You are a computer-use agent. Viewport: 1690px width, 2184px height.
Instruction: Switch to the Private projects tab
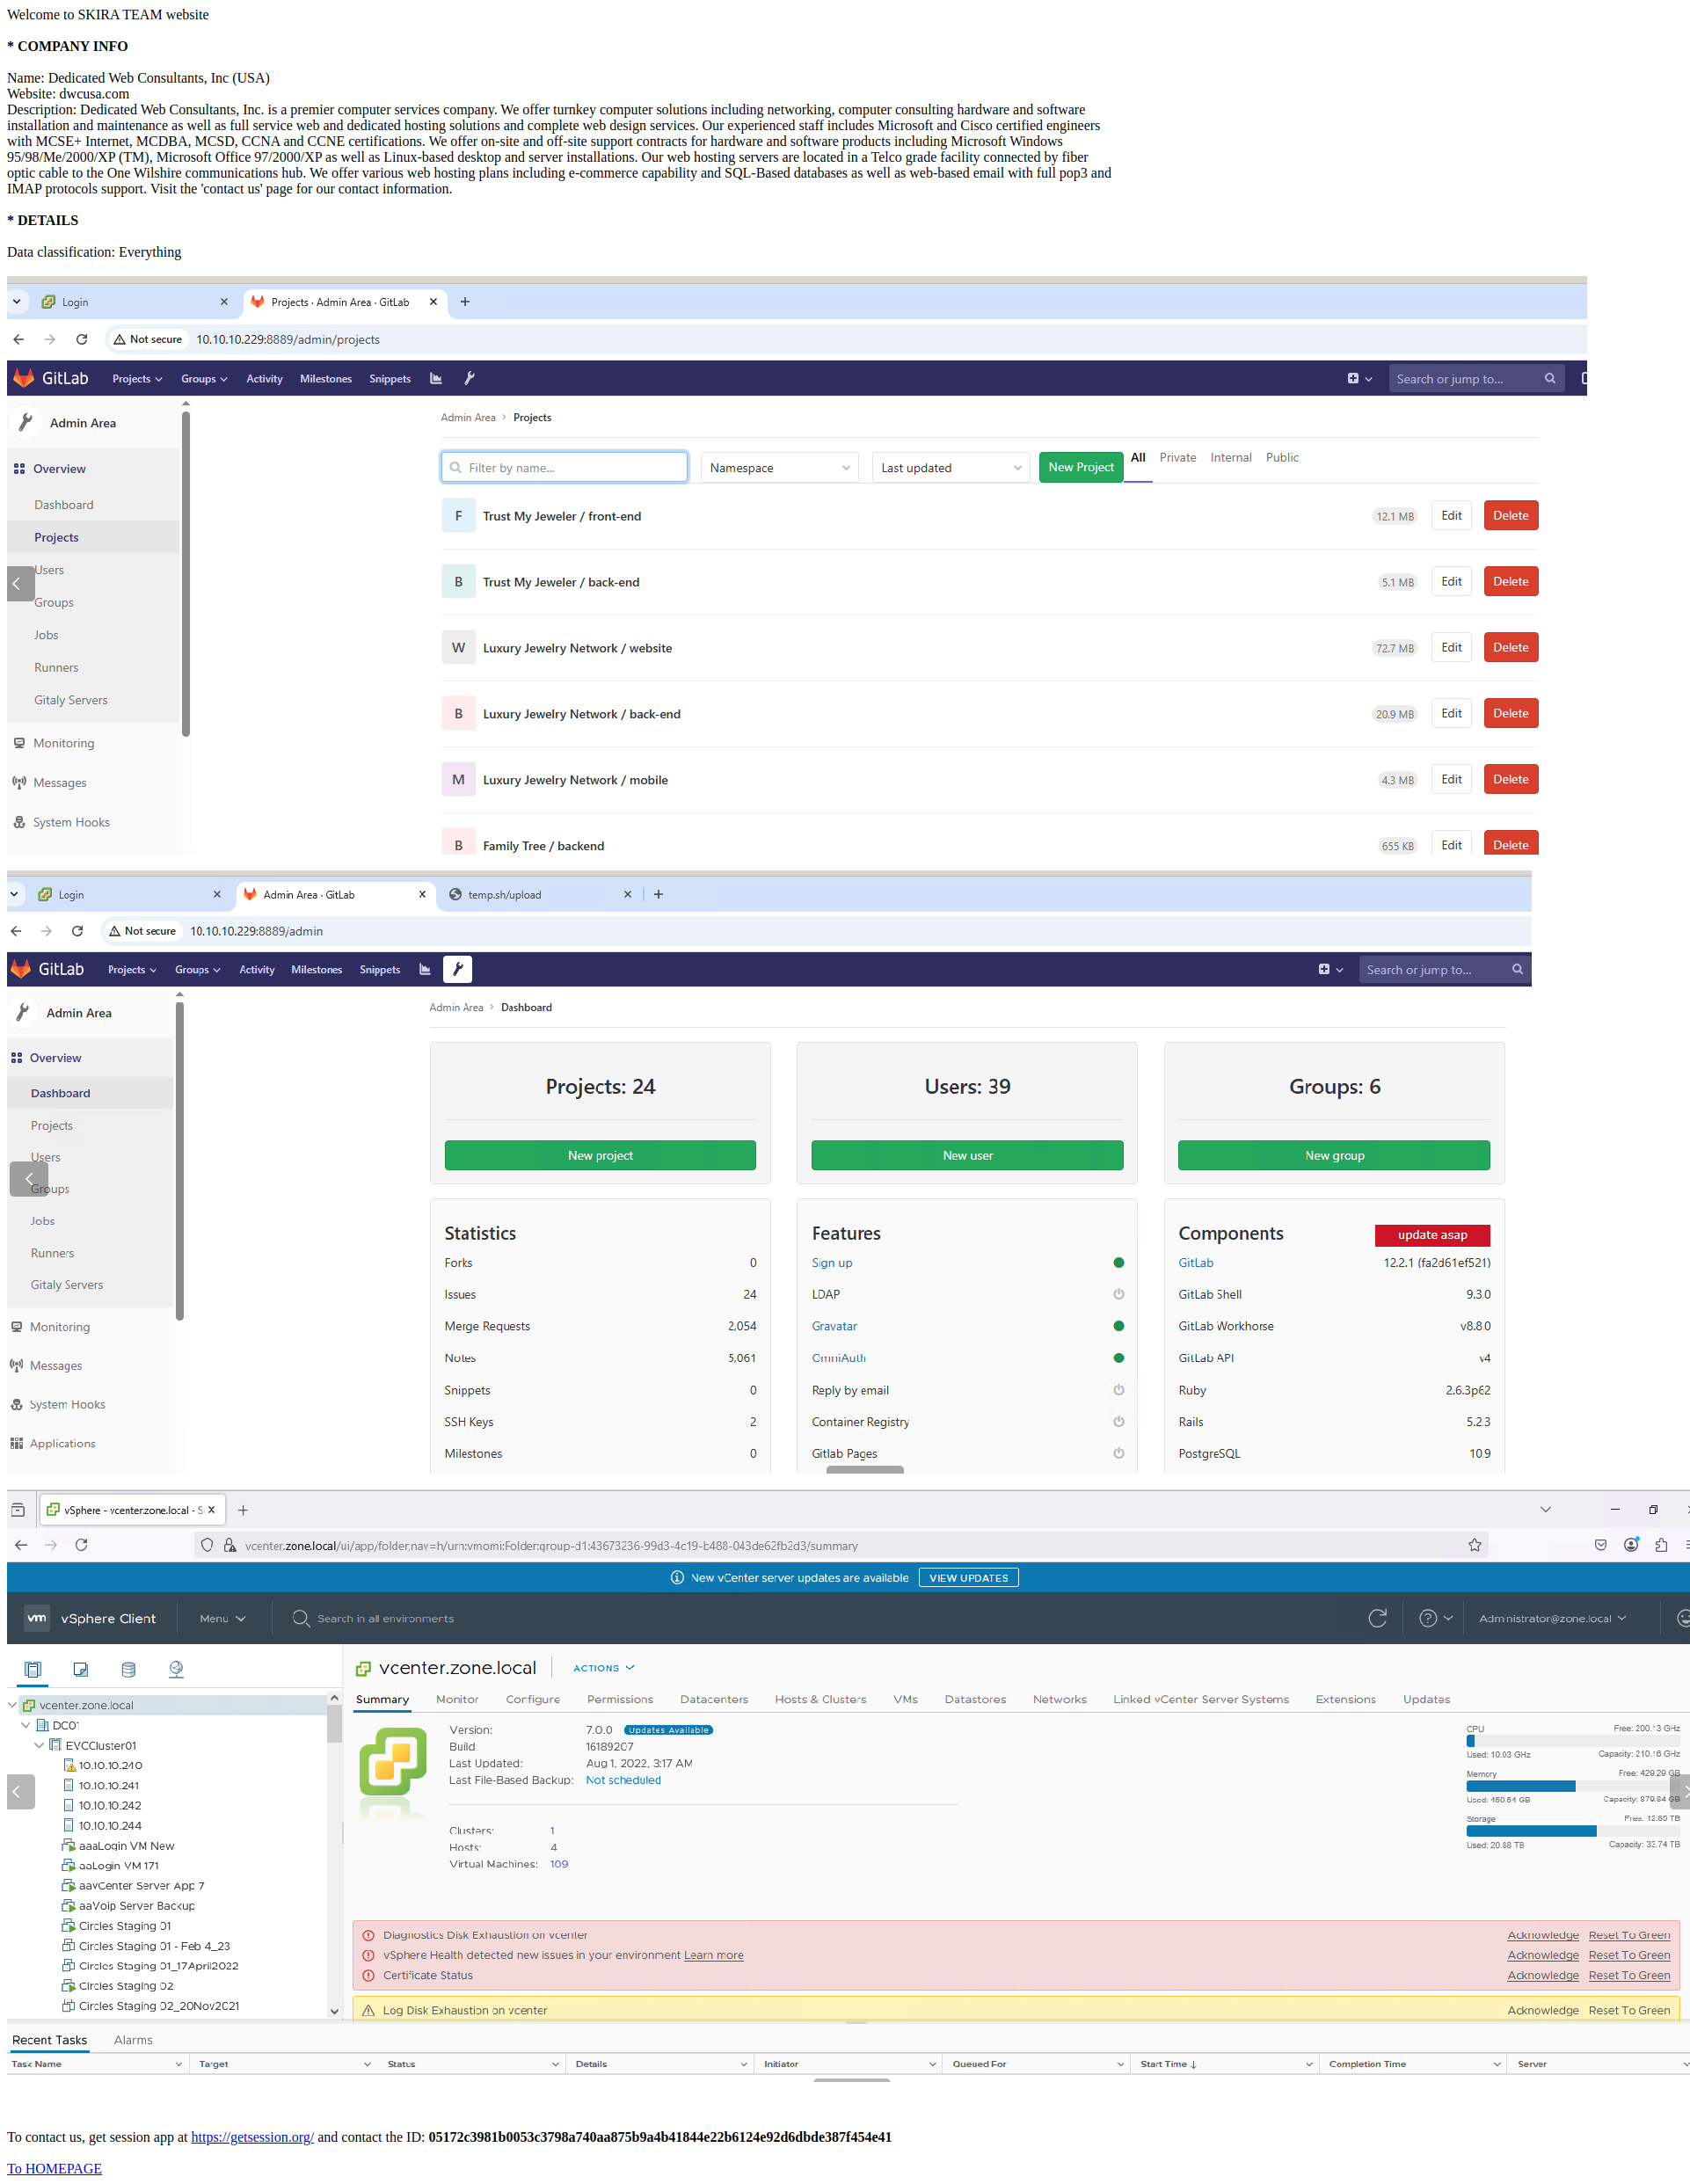[1177, 457]
